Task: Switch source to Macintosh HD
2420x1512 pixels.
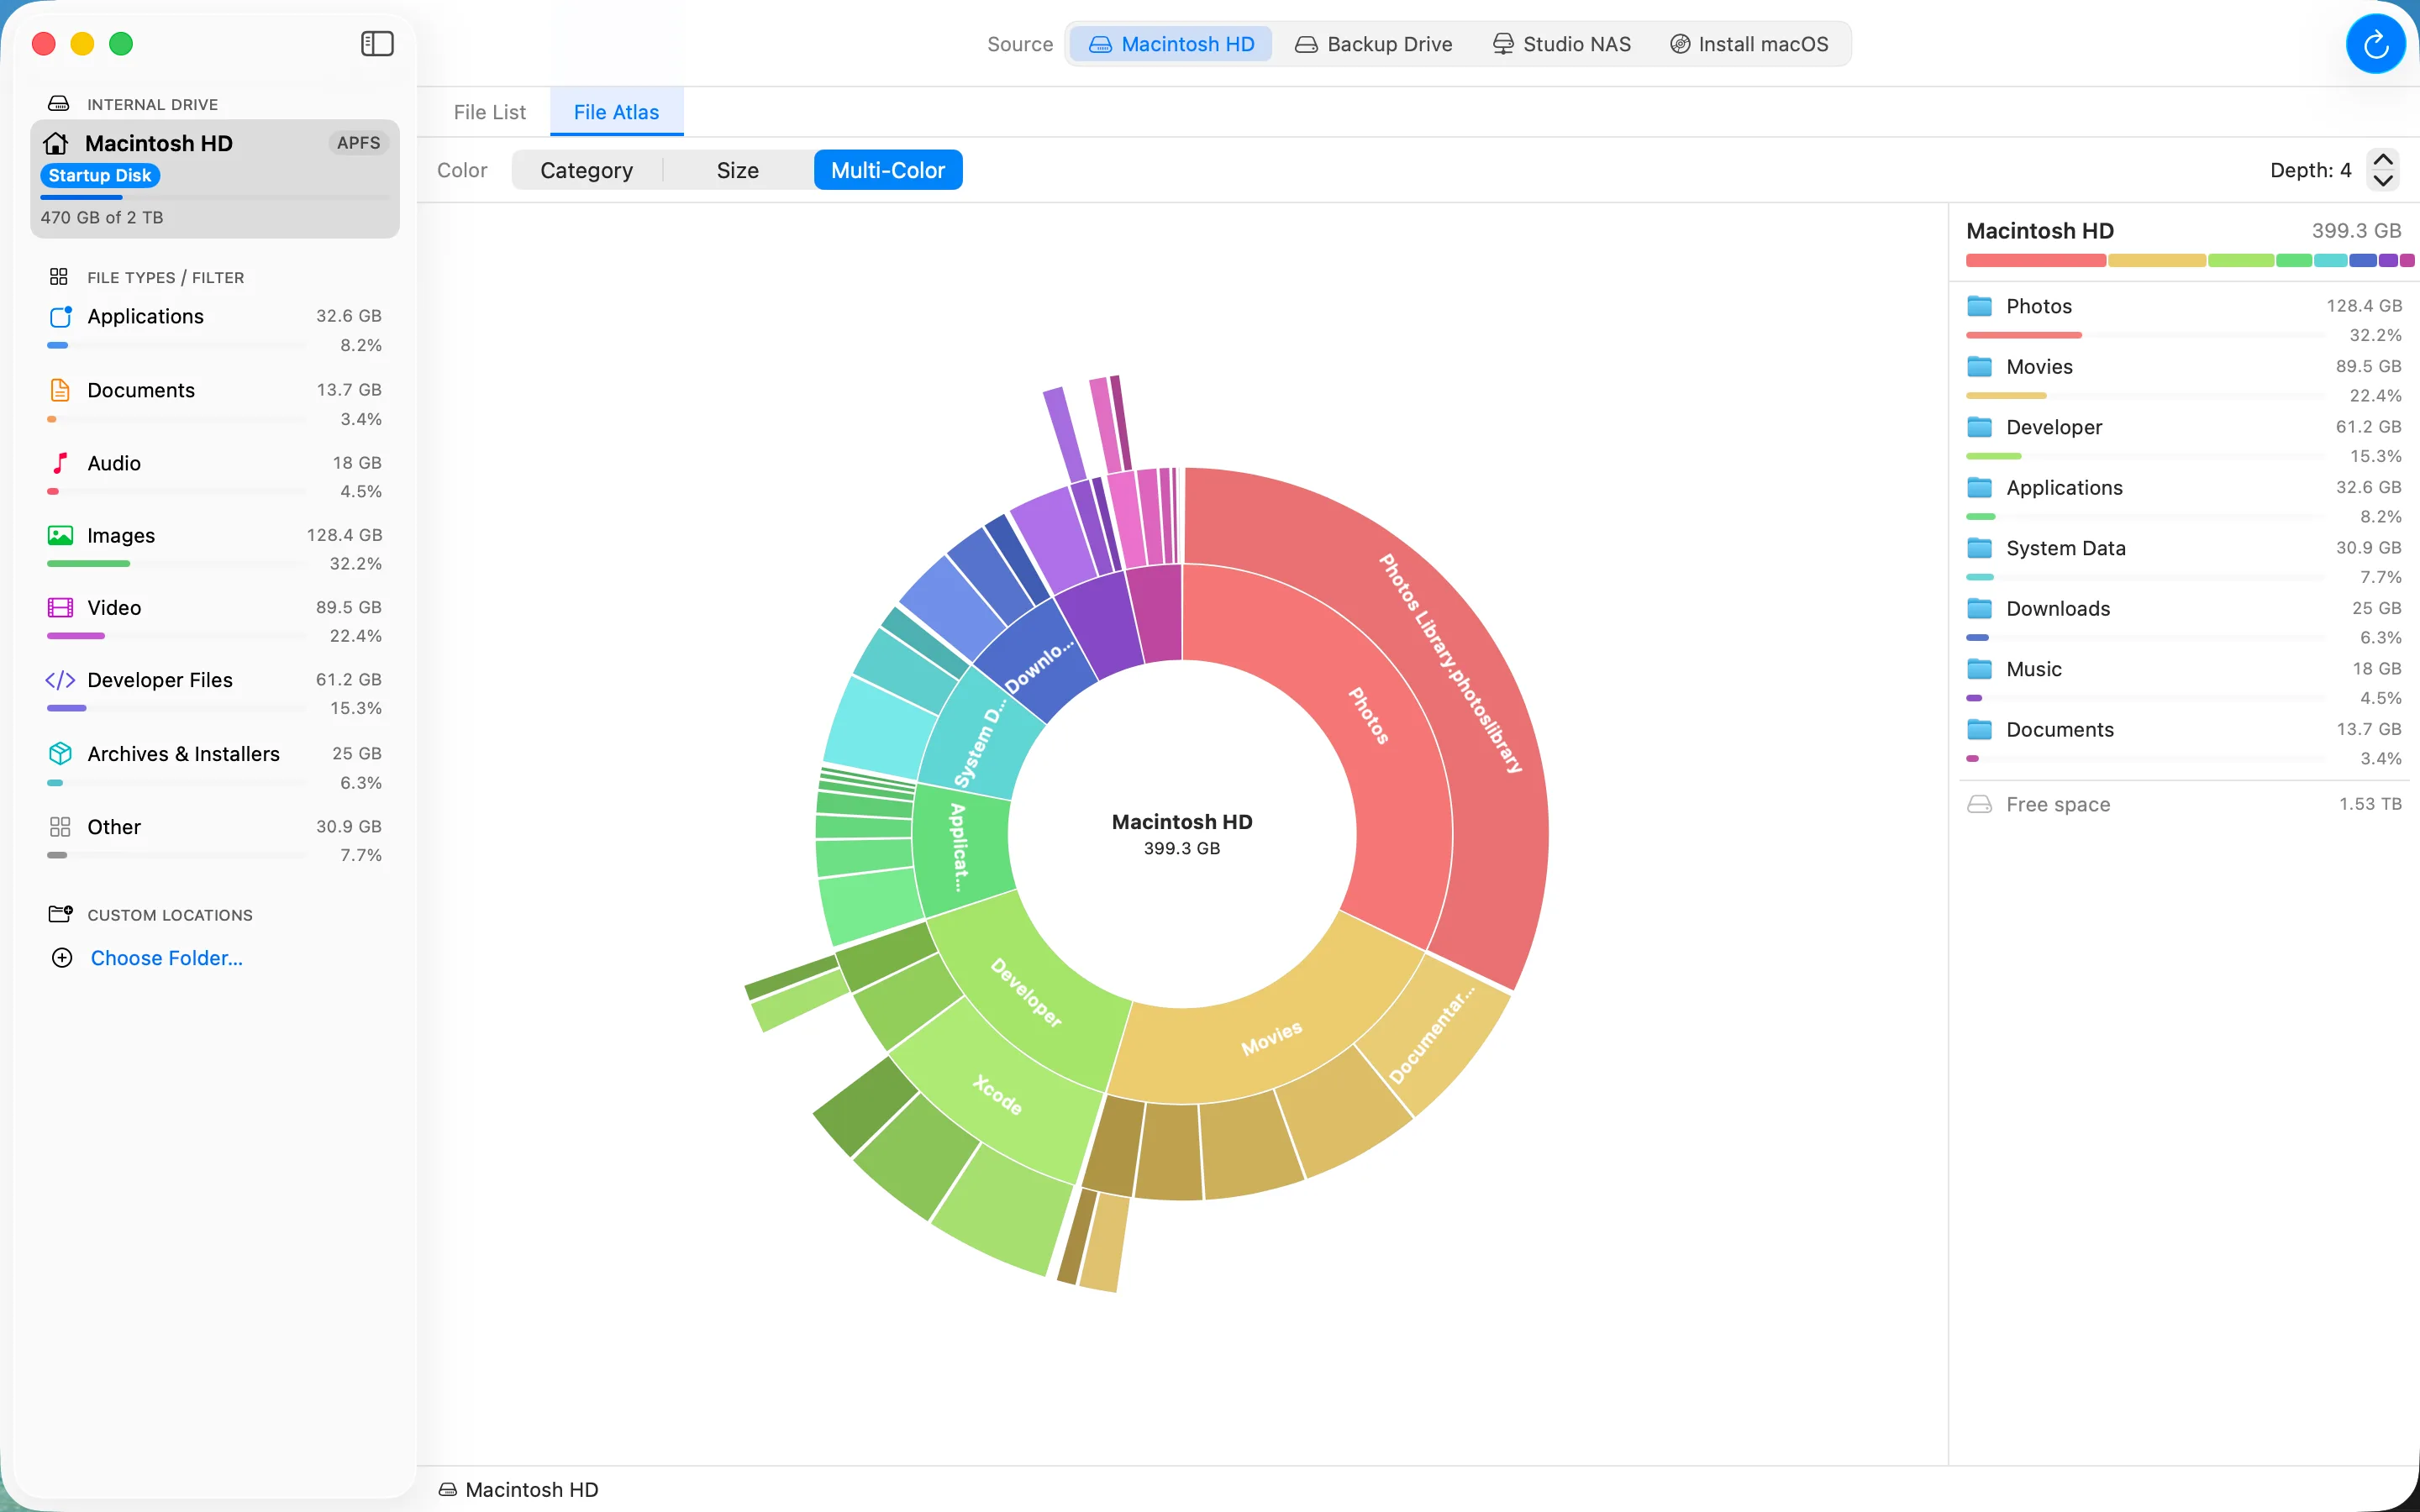Action: click(1171, 44)
